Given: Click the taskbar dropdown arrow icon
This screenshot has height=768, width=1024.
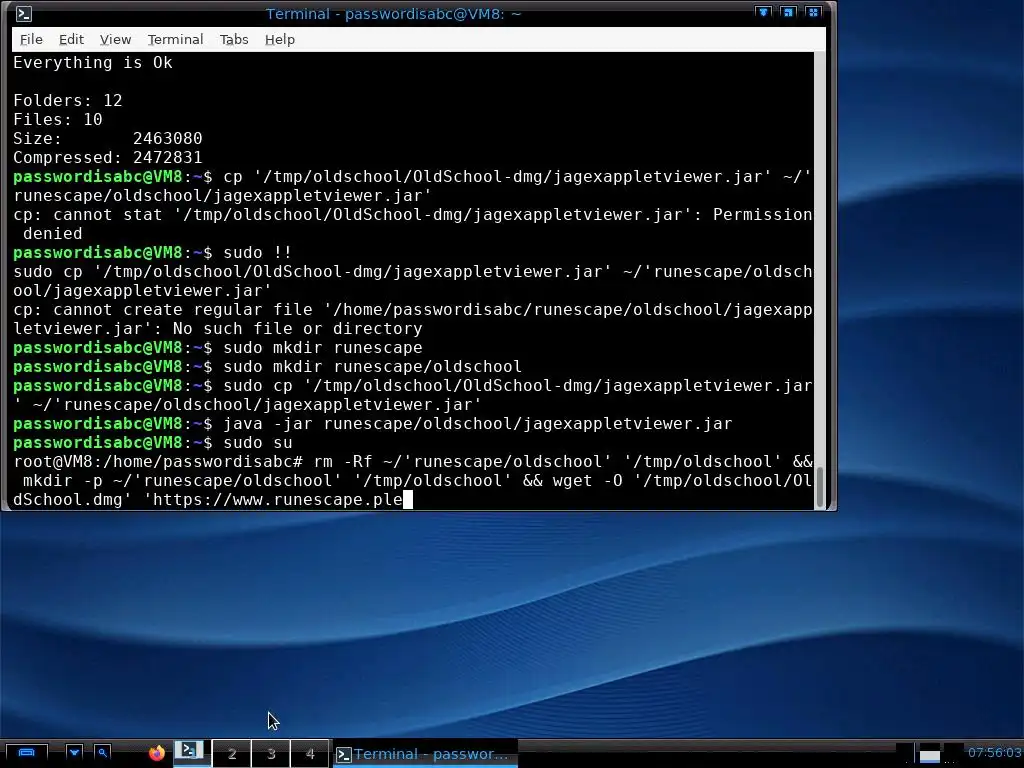Looking at the screenshot, I should (74, 753).
